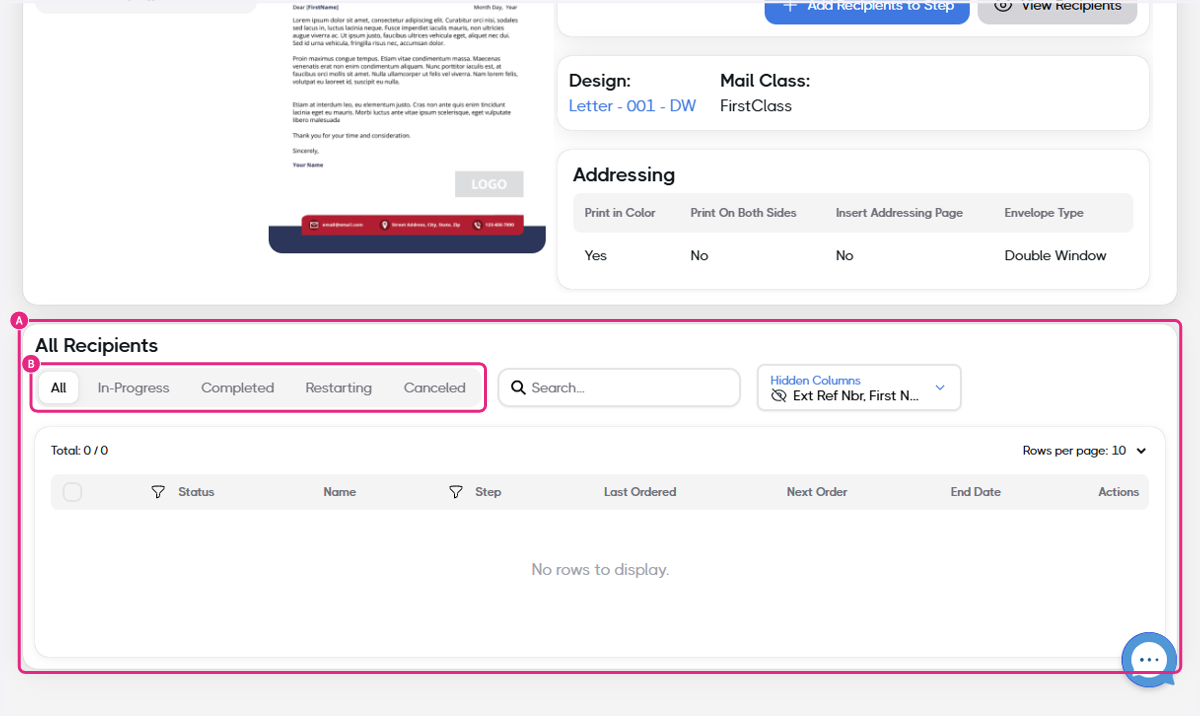The height and width of the screenshot is (716, 1200).
Task: Click the Actions column header
Action: pyautogui.click(x=1119, y=492)
